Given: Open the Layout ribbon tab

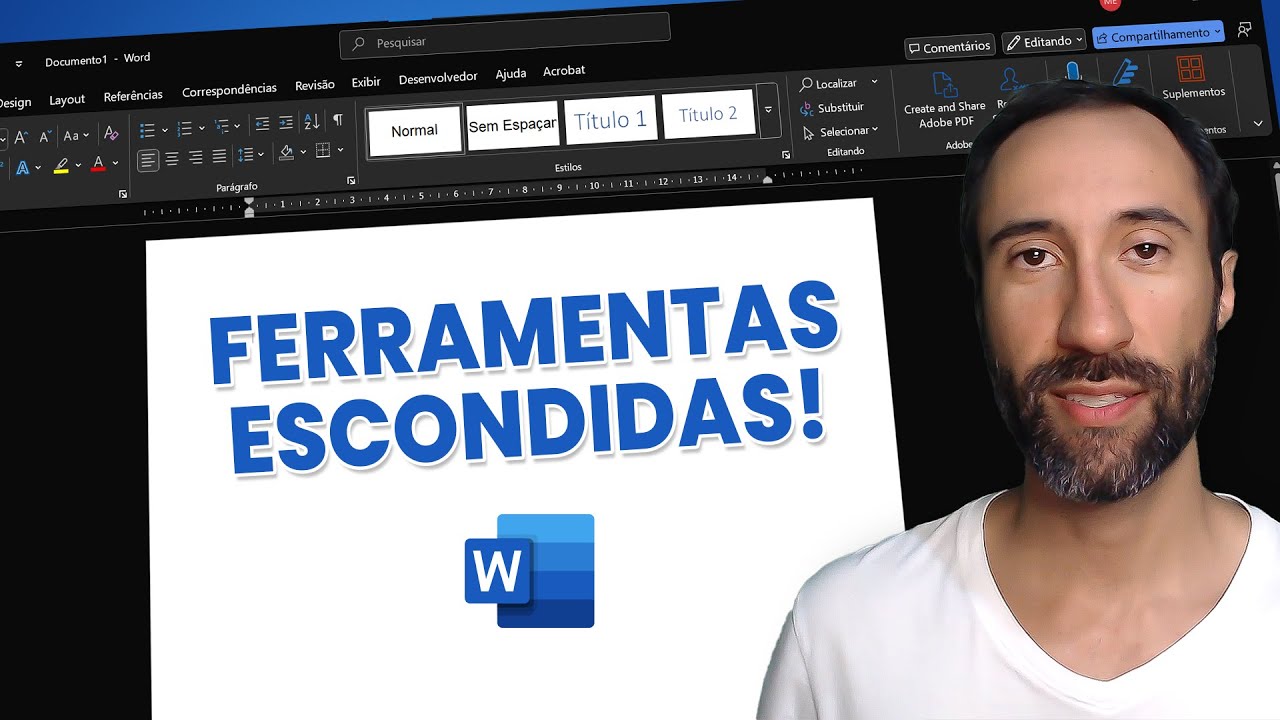Looking at the screenshot, I should pyautogui.click(x=67, y=100).
